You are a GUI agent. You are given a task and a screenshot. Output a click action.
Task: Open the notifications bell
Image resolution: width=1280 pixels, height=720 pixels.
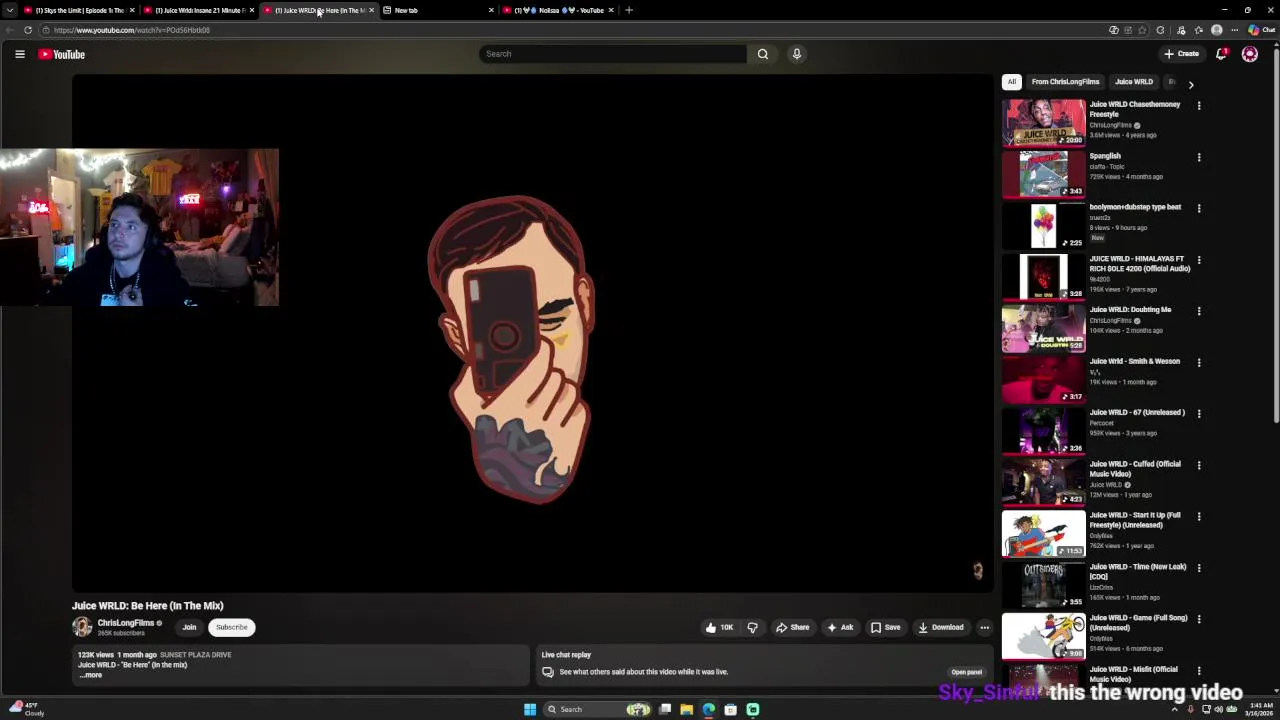click(1221, 54)
